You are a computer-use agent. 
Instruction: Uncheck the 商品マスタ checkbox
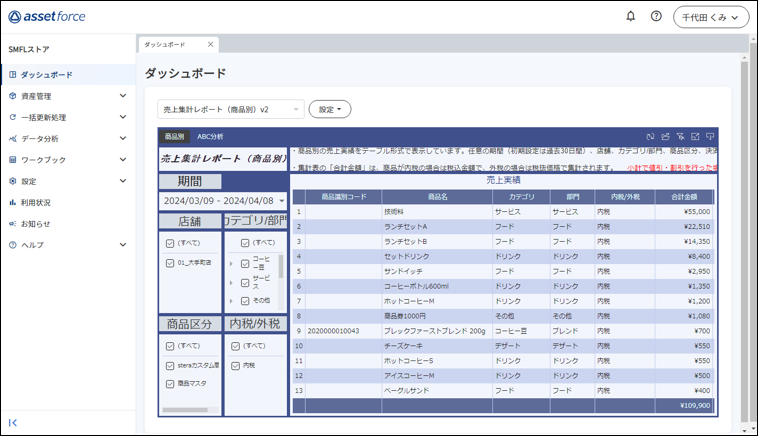click(170, 384)
